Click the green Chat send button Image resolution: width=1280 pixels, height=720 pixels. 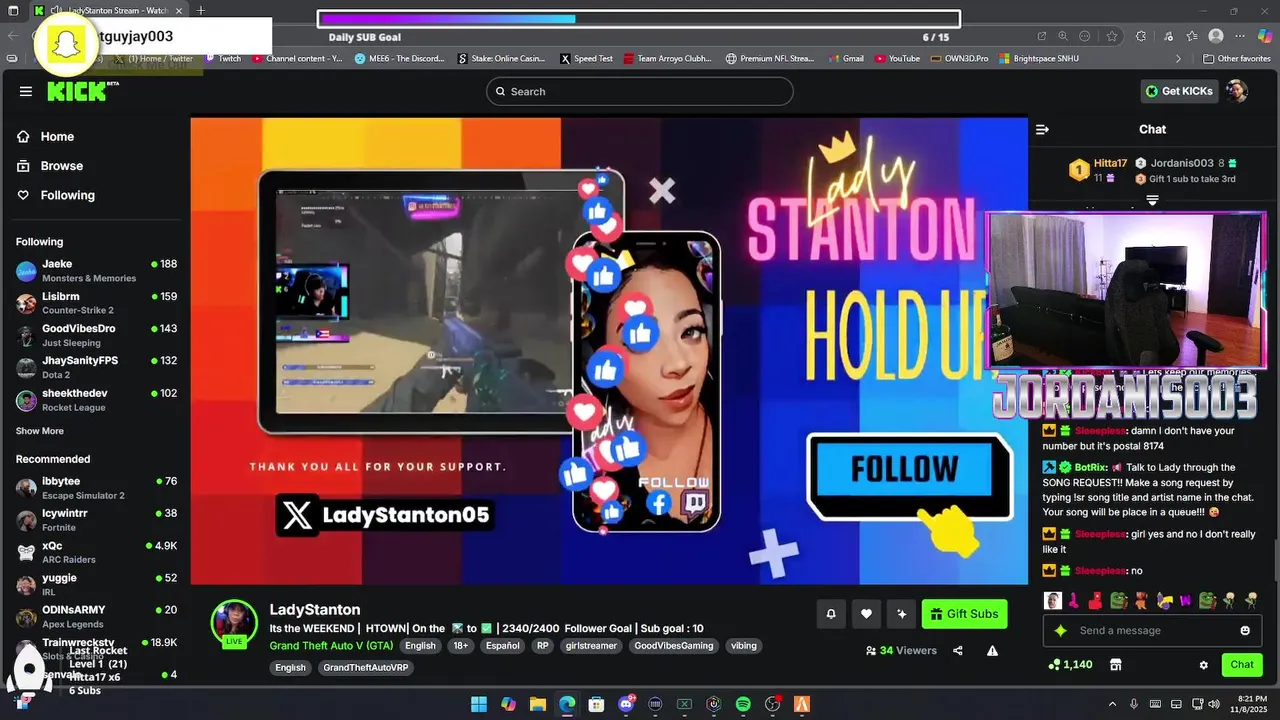pos(1242,665)
